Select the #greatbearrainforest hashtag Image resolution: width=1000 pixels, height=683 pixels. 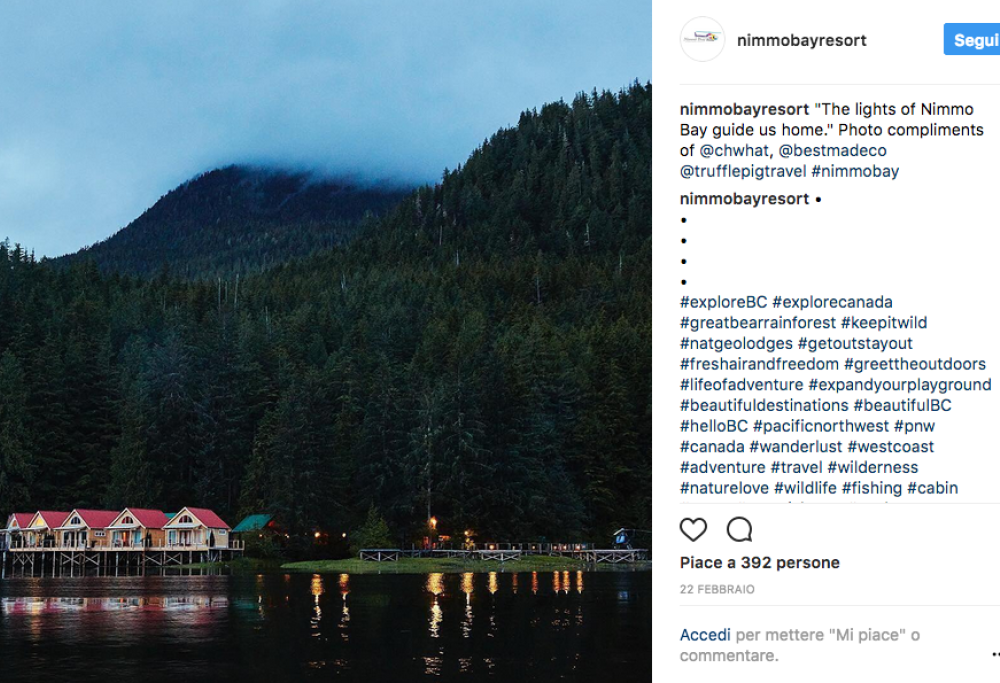coord(758,323)
